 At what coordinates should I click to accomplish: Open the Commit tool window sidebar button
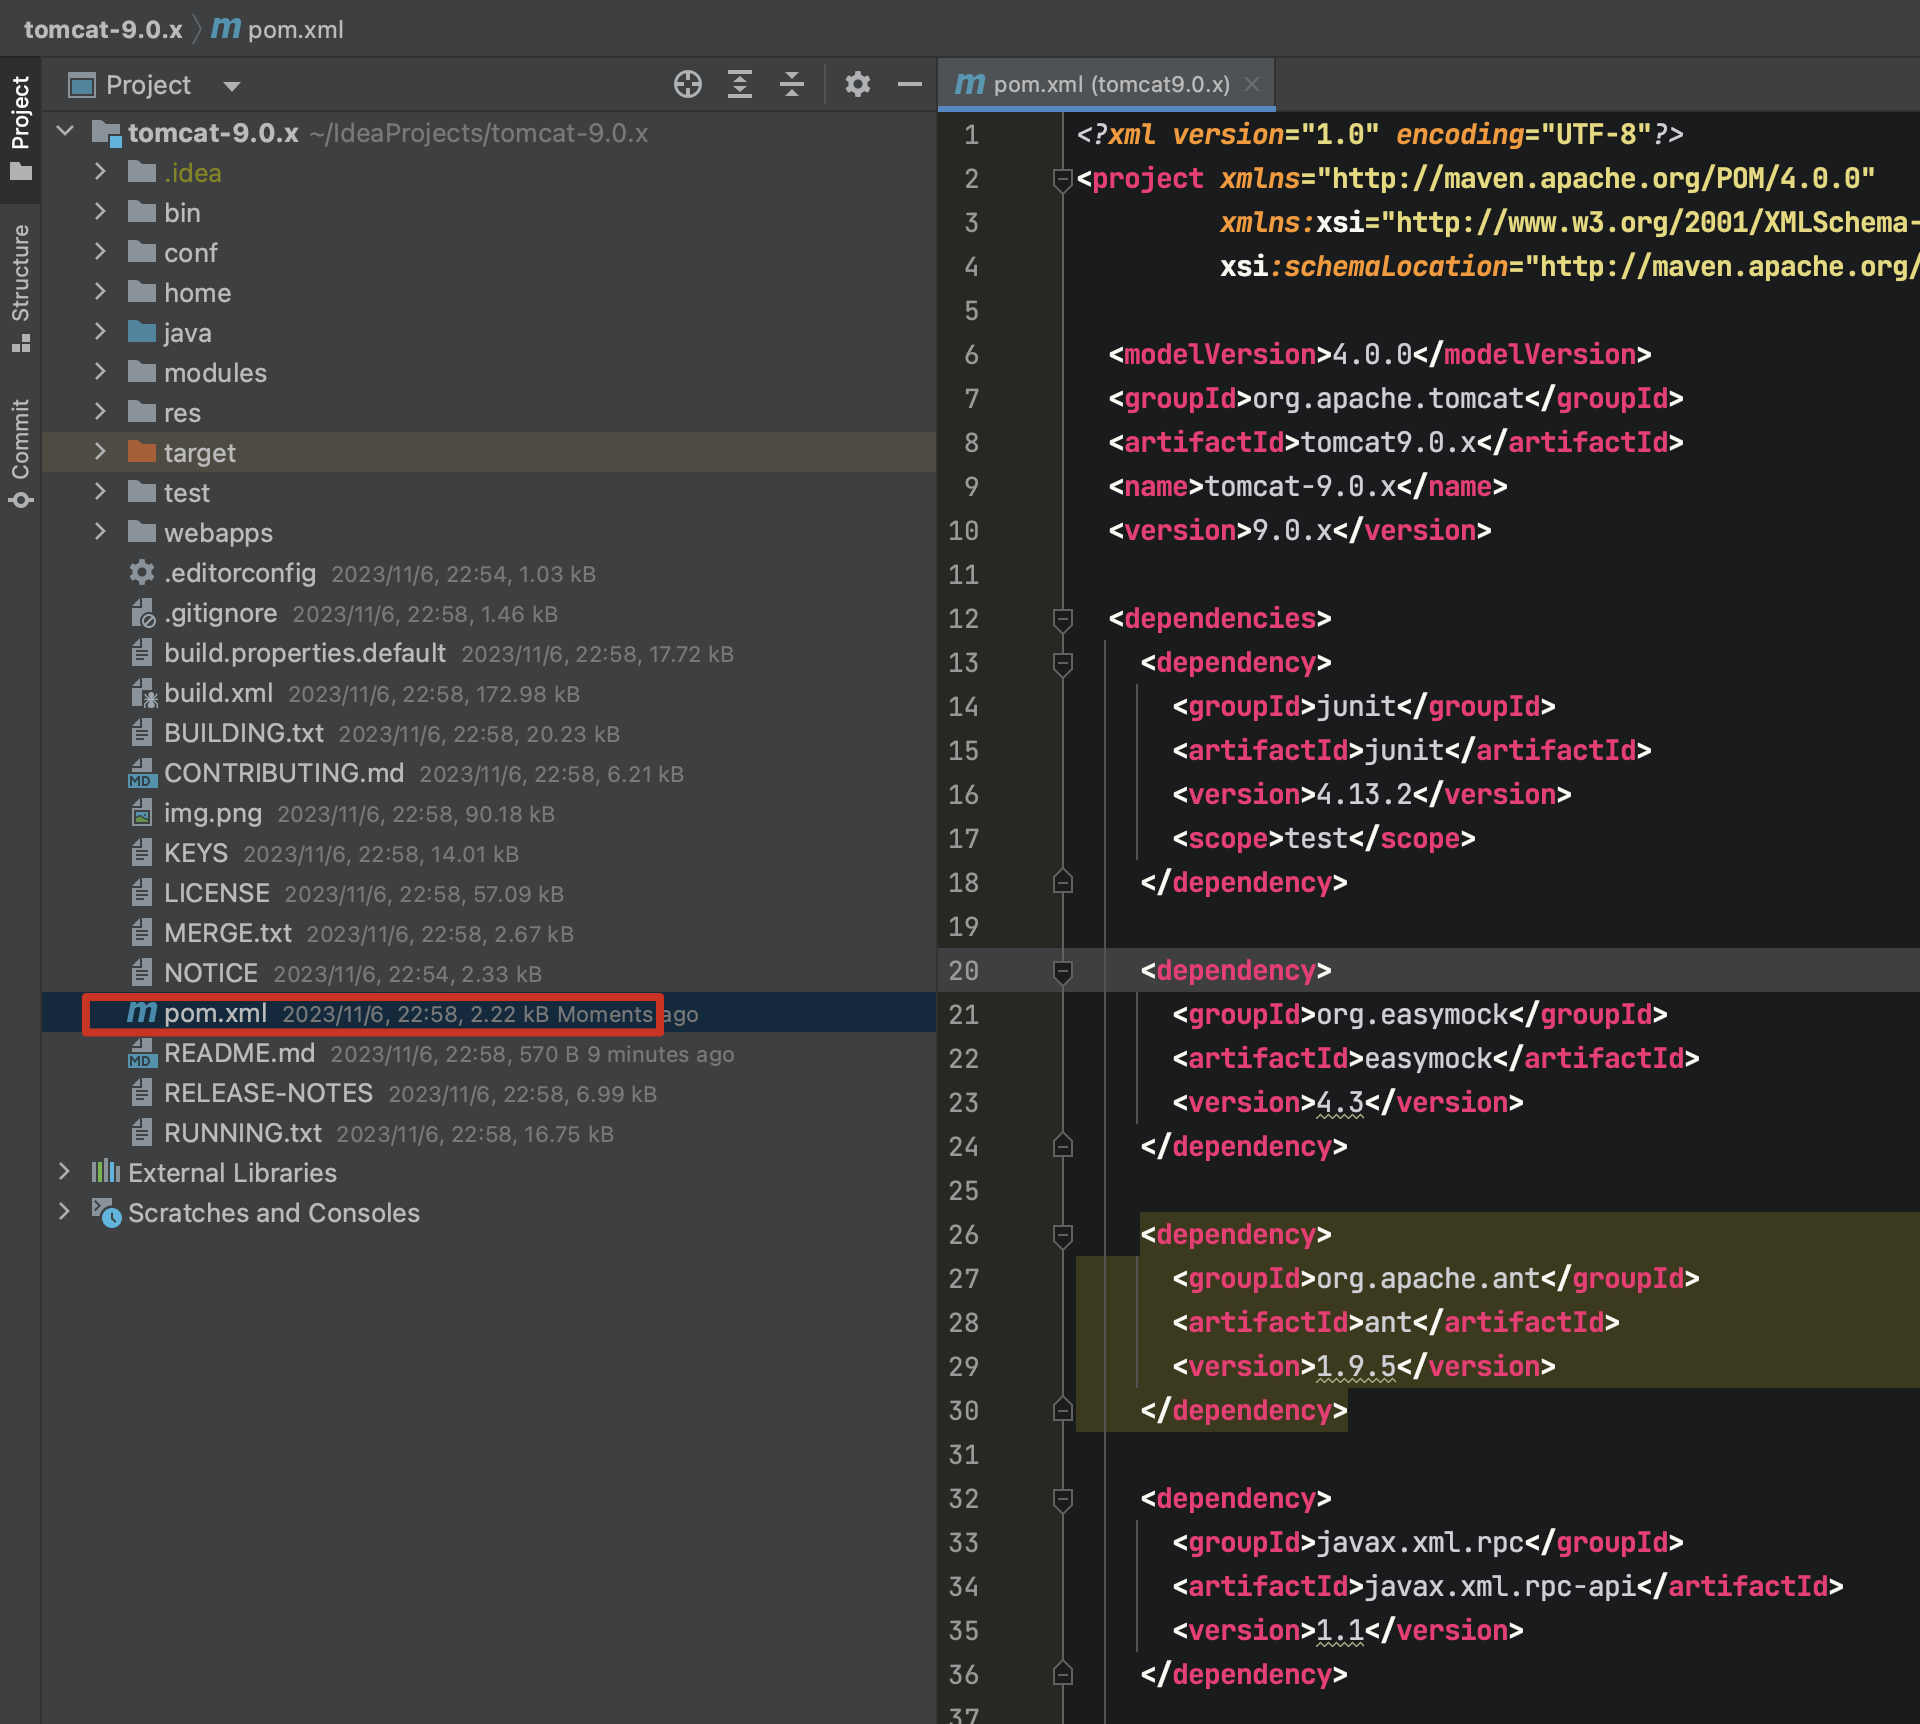tap(21, 452)
